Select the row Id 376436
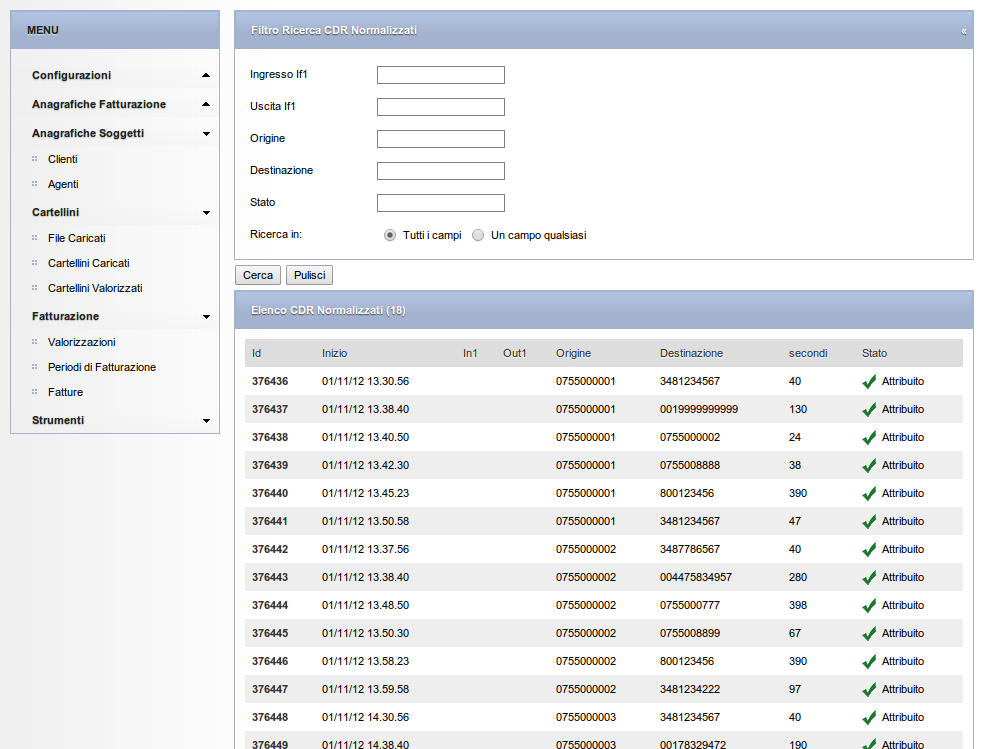The height and width of the screenshot is (749, 984). 270,381
